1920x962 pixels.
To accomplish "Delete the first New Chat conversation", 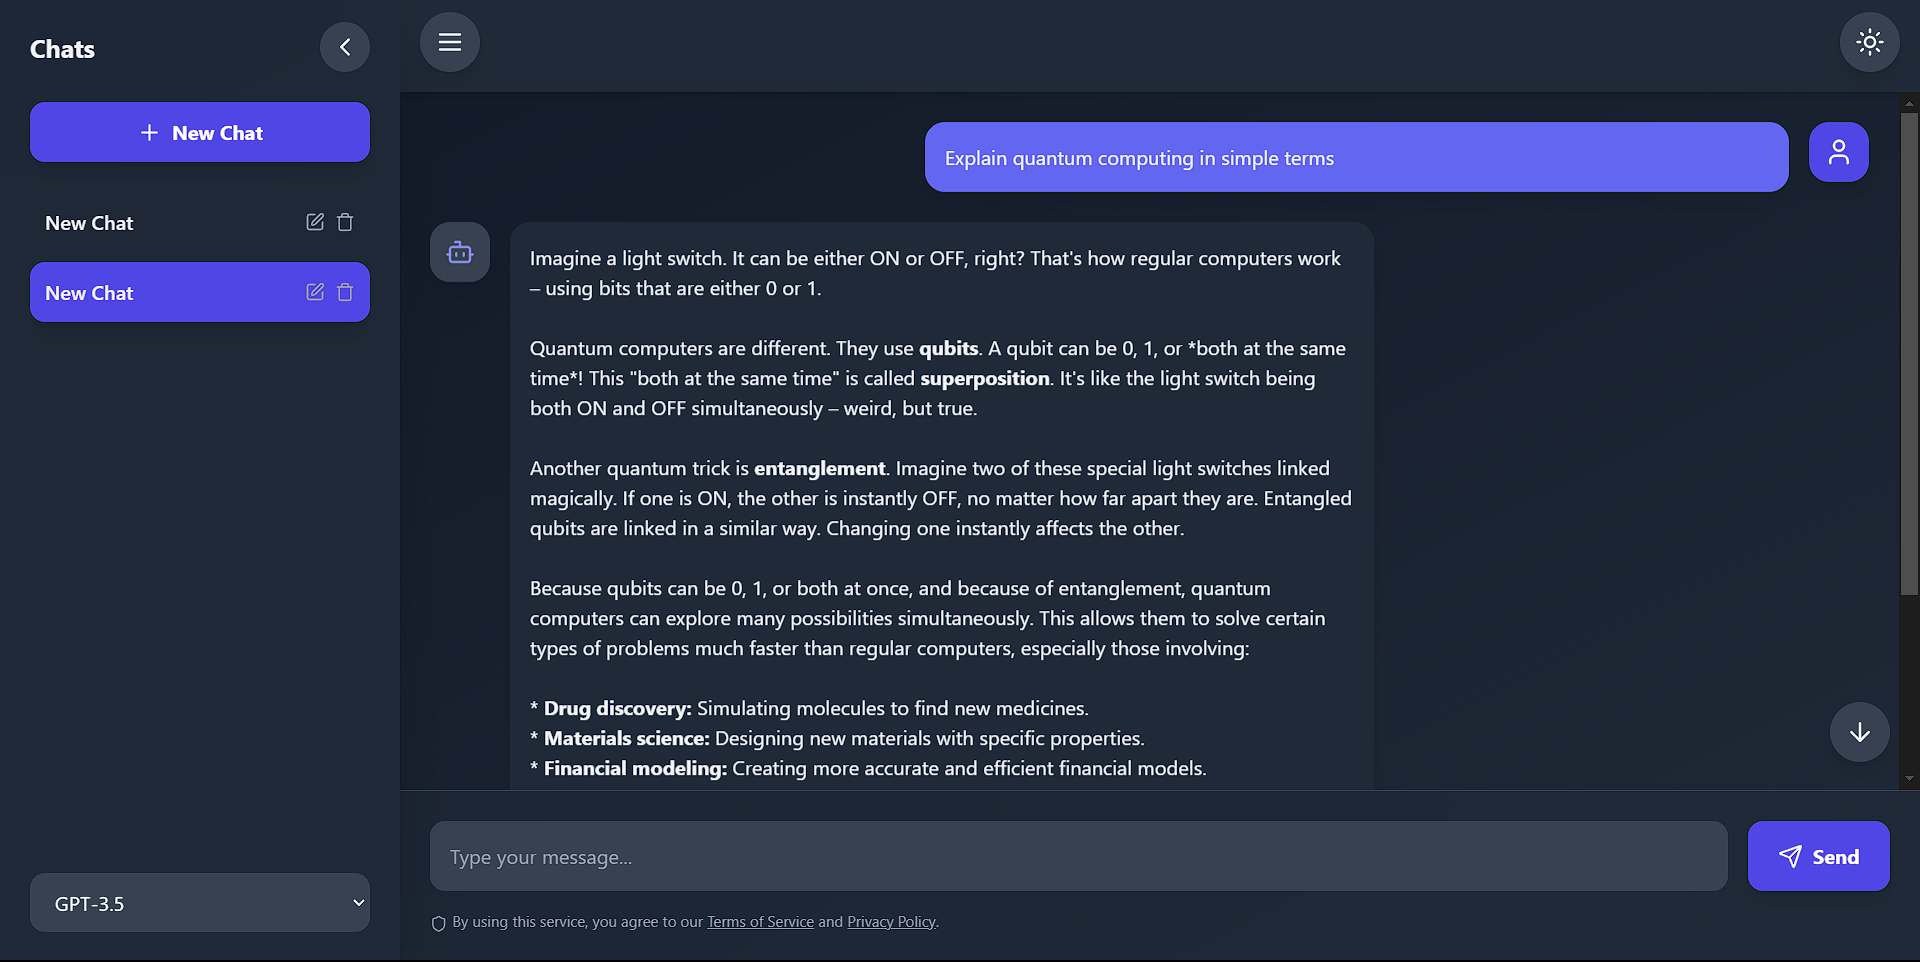I will pos(345,222).
